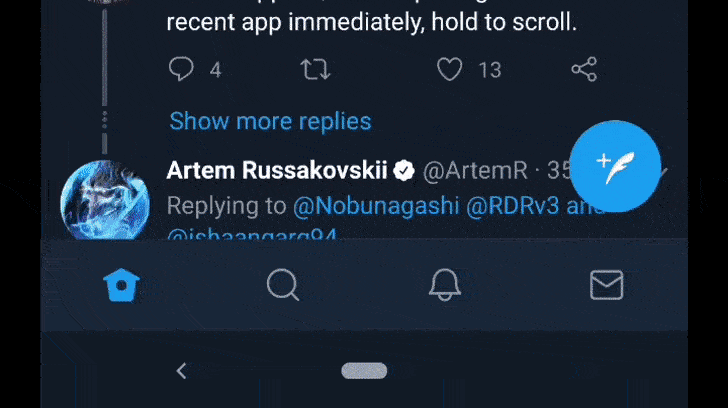Open Notifications bell tab
Screen dimensions: 728x408
point(445,285)
